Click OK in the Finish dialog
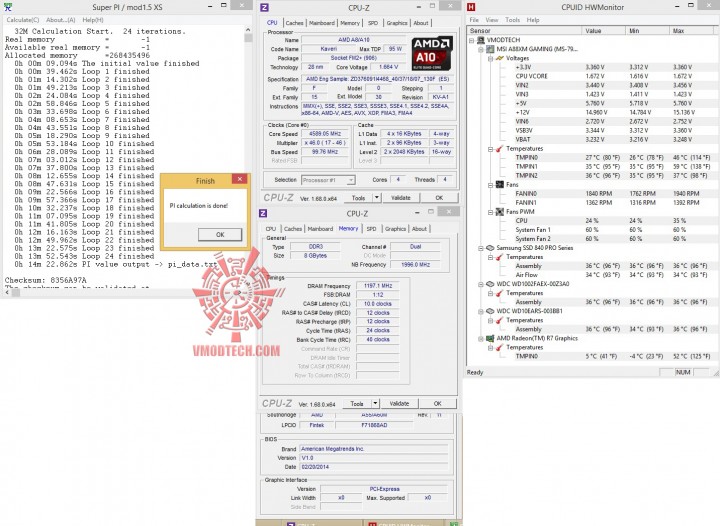The width and height of the screenshot is (720, 526). 220,235
